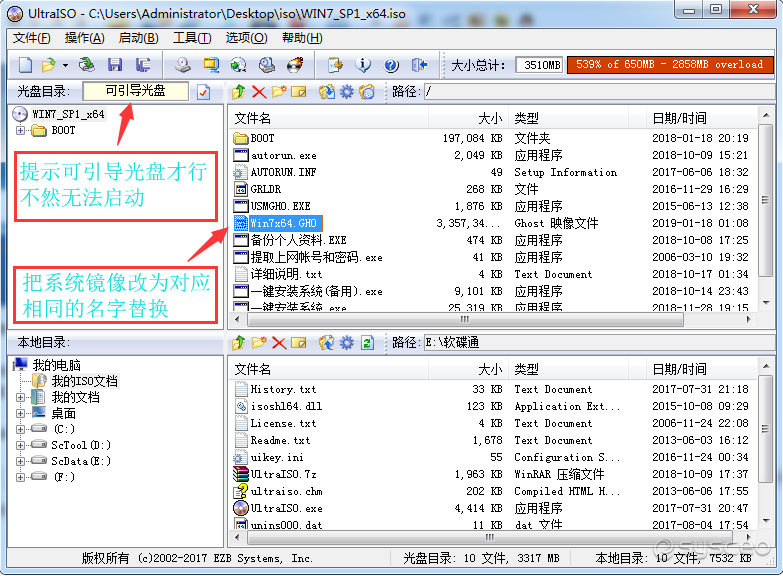Expand the (C:) drive node
Screen dimensions: 783x576
(20, 429)
